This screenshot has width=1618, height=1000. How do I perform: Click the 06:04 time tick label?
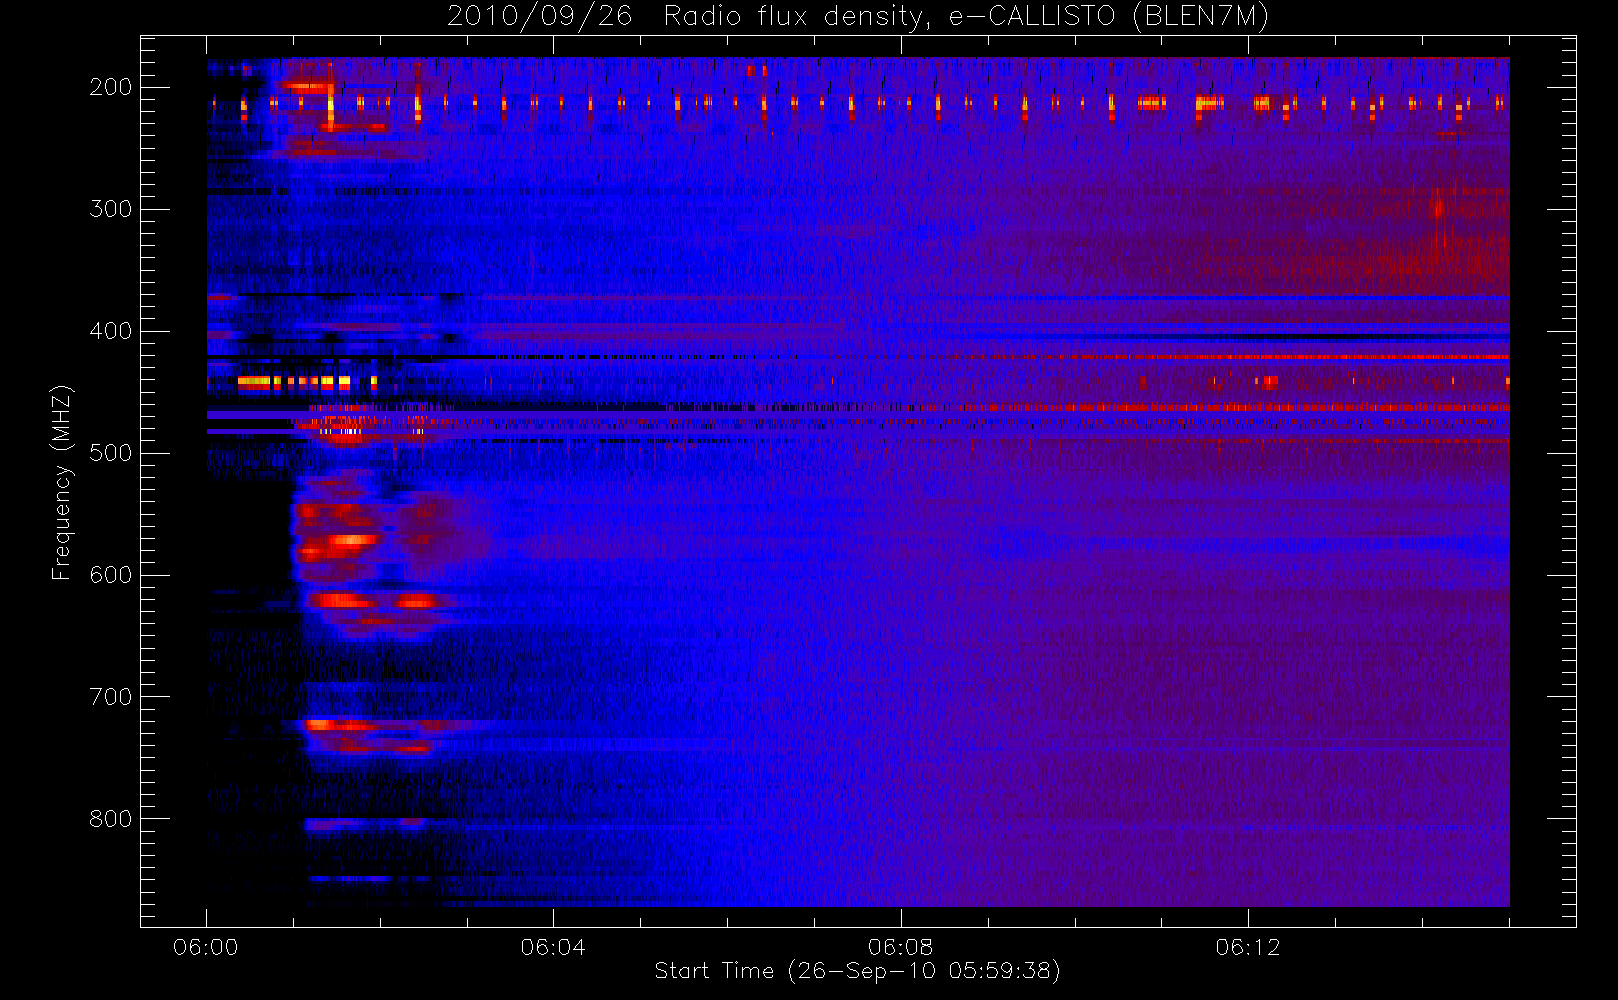click(553, 947)
